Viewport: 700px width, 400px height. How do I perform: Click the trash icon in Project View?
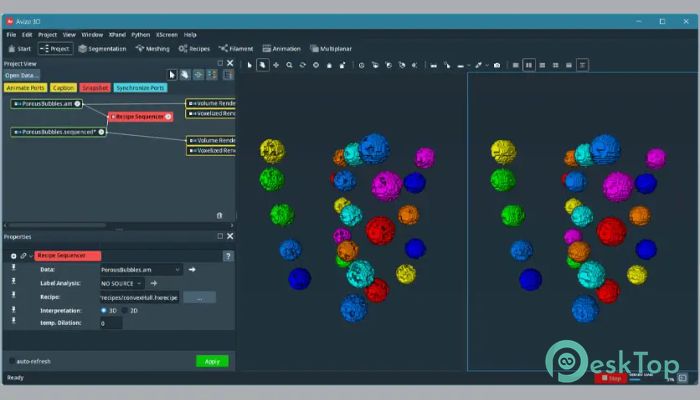(219, 216)
